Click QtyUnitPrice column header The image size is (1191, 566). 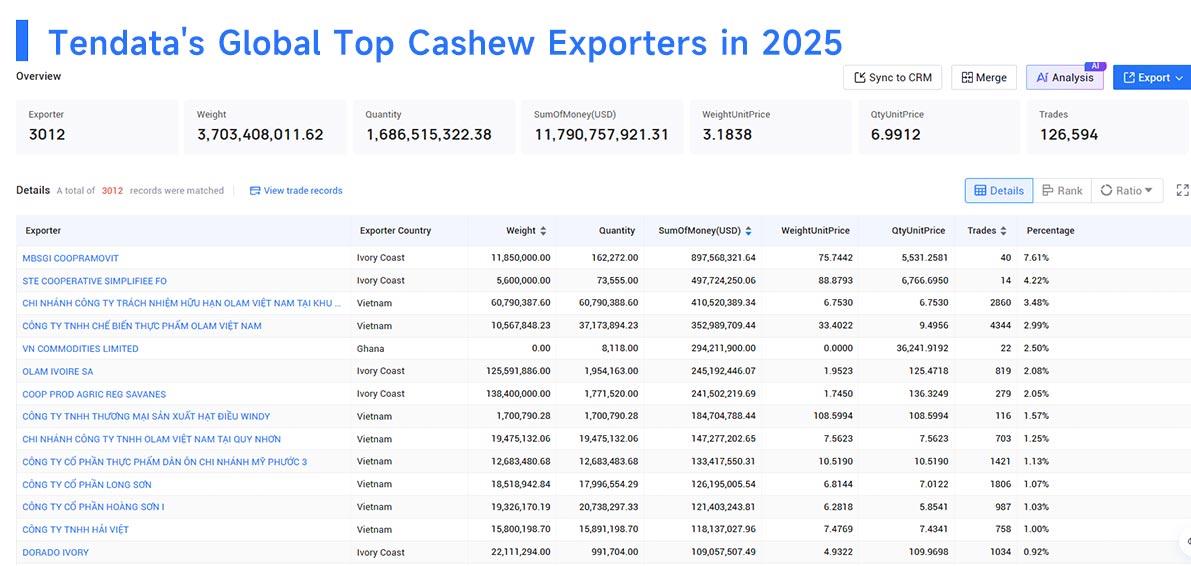pos(919,230)
